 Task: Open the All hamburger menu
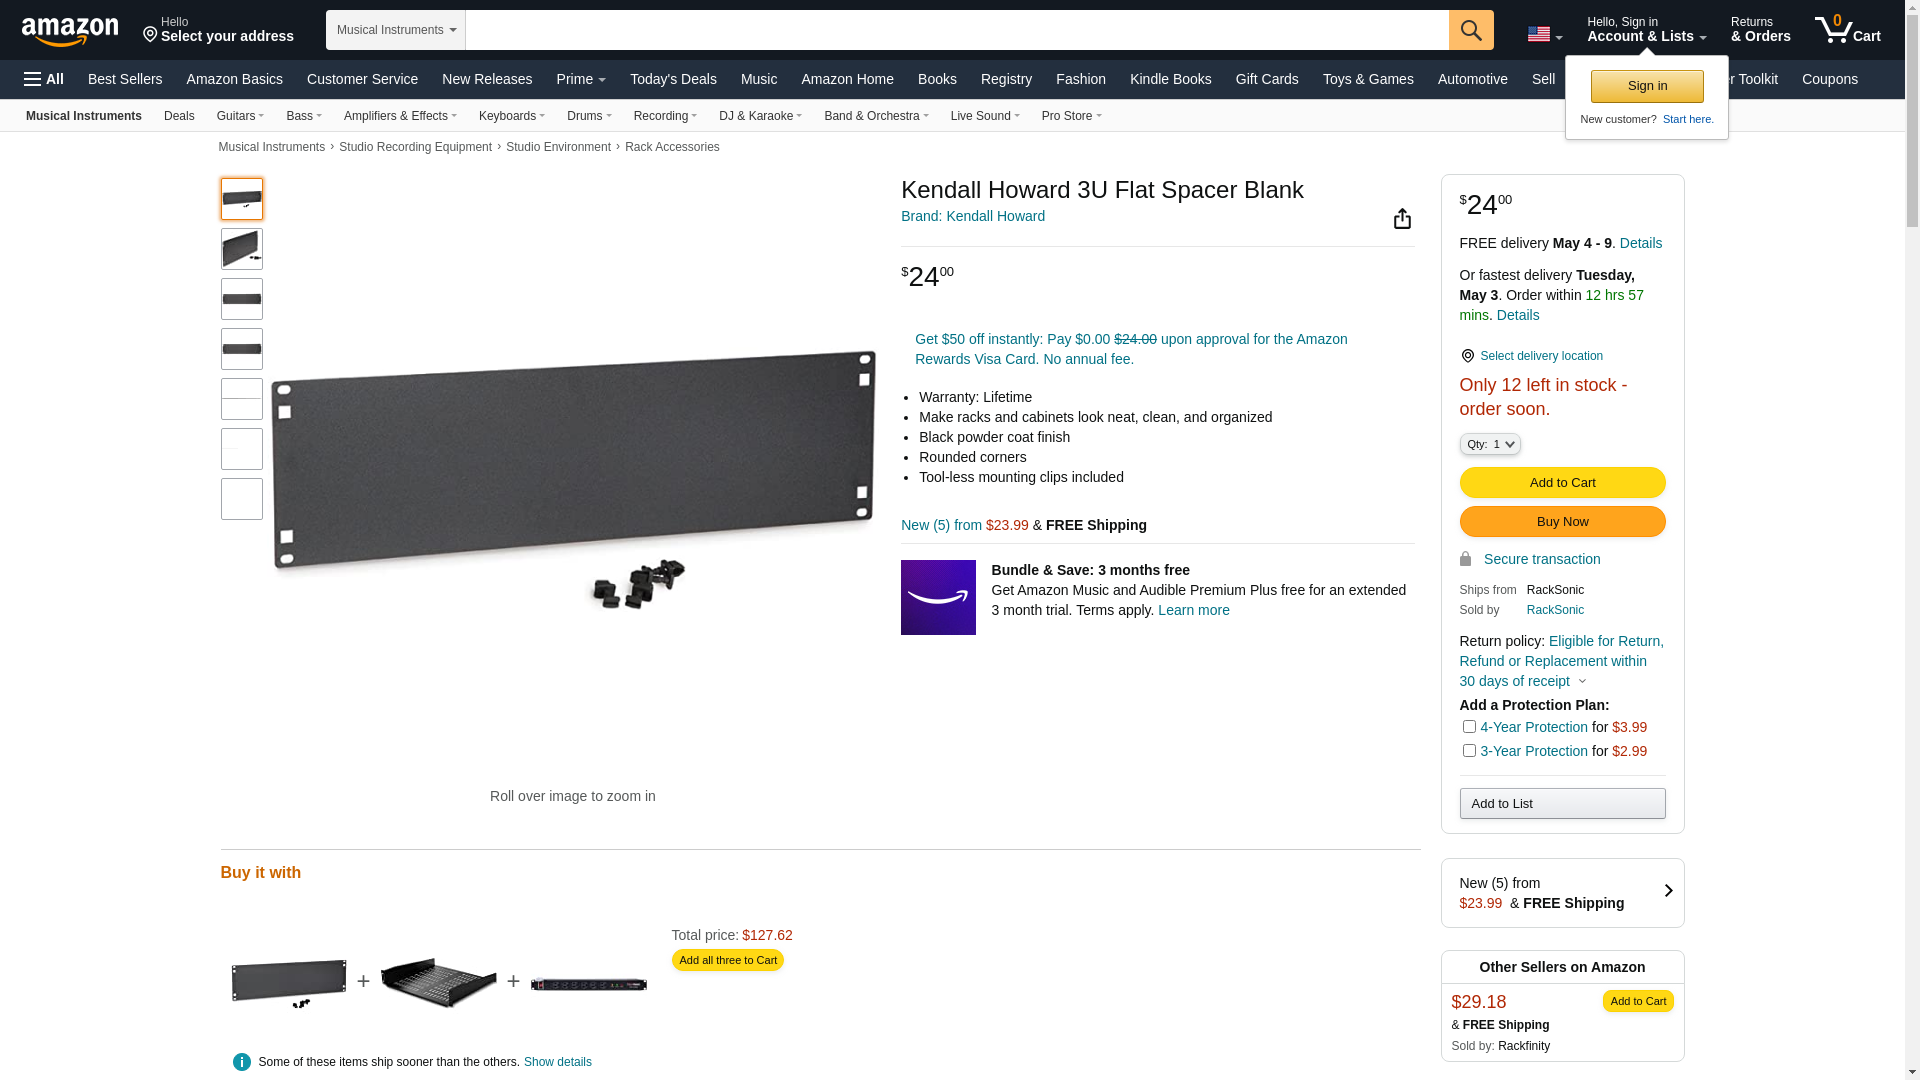click(44, 79)
